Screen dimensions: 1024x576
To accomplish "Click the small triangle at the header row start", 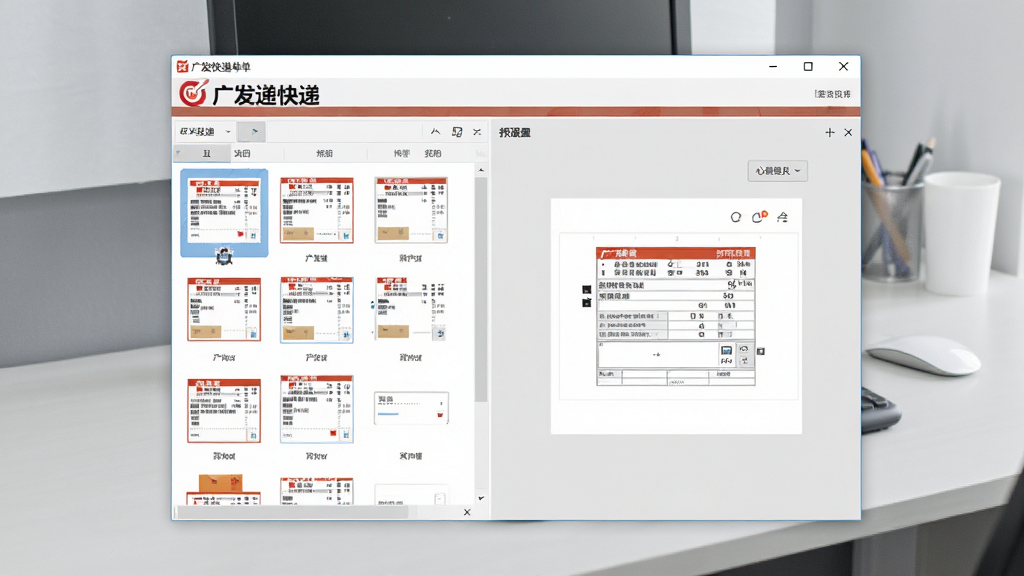I will [x=178, y=153].
